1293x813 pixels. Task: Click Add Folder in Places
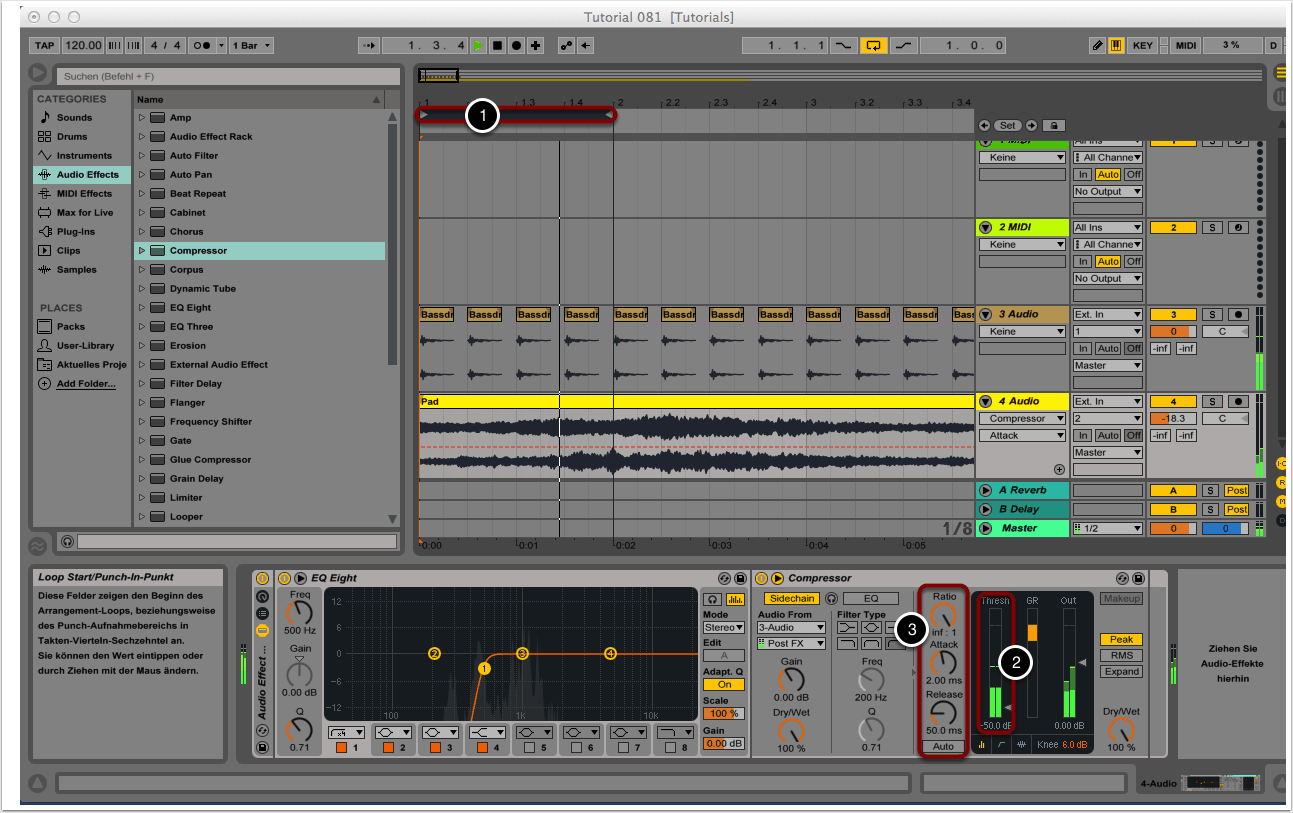(85, 384)
